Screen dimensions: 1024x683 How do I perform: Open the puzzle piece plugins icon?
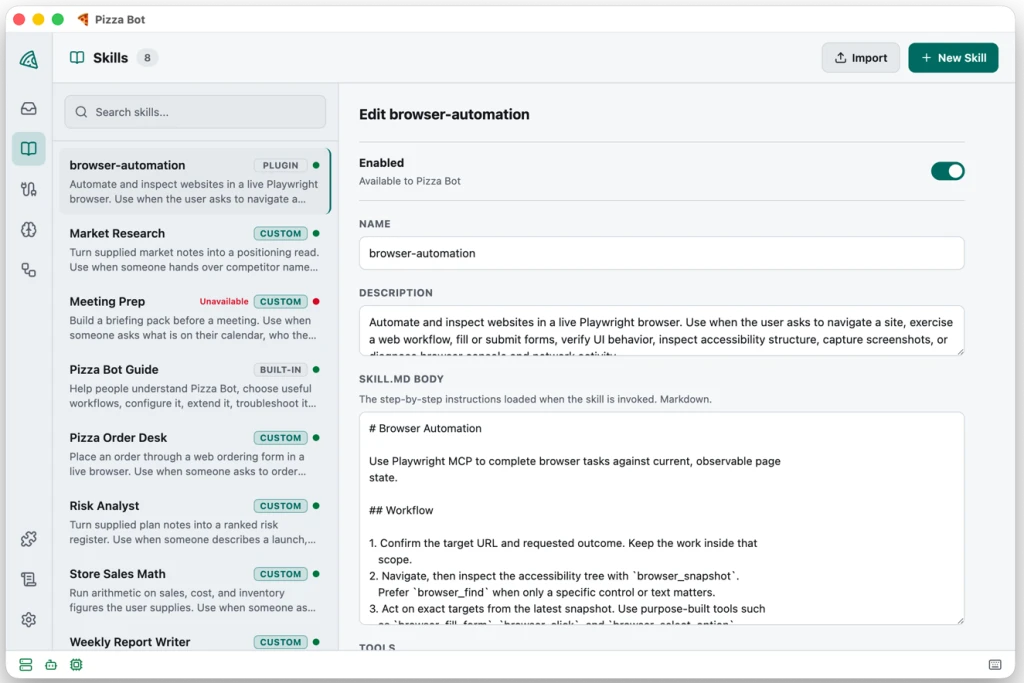point(29,539)
